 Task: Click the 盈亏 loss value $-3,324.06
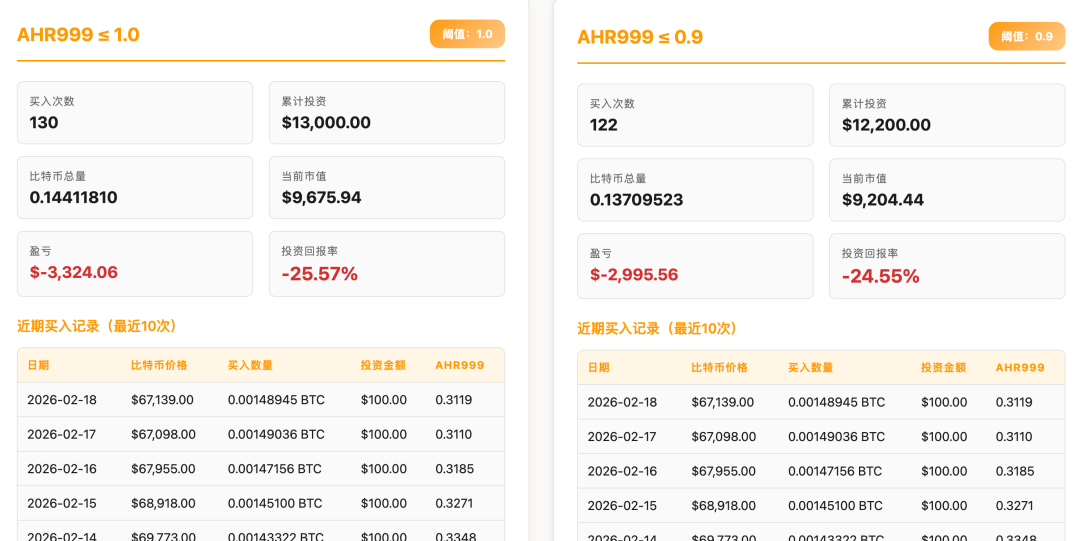73,272
